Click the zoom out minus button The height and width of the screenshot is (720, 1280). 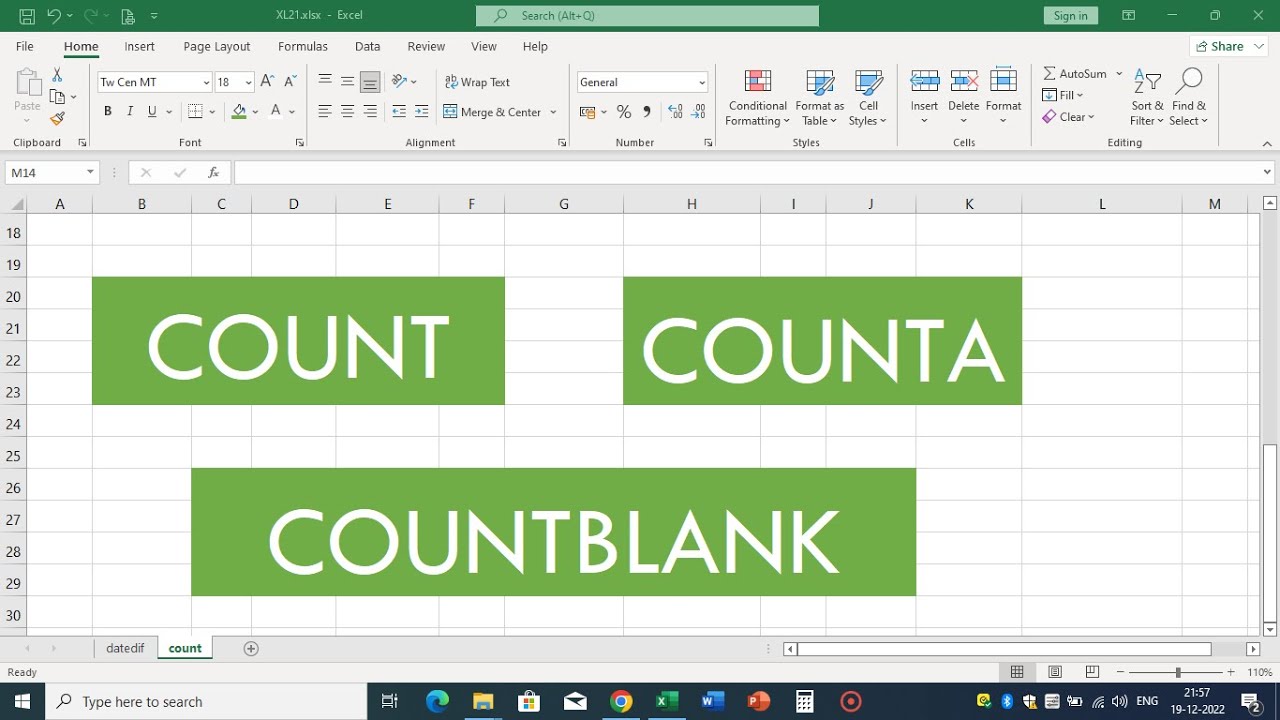click(x=1121, y=673)
